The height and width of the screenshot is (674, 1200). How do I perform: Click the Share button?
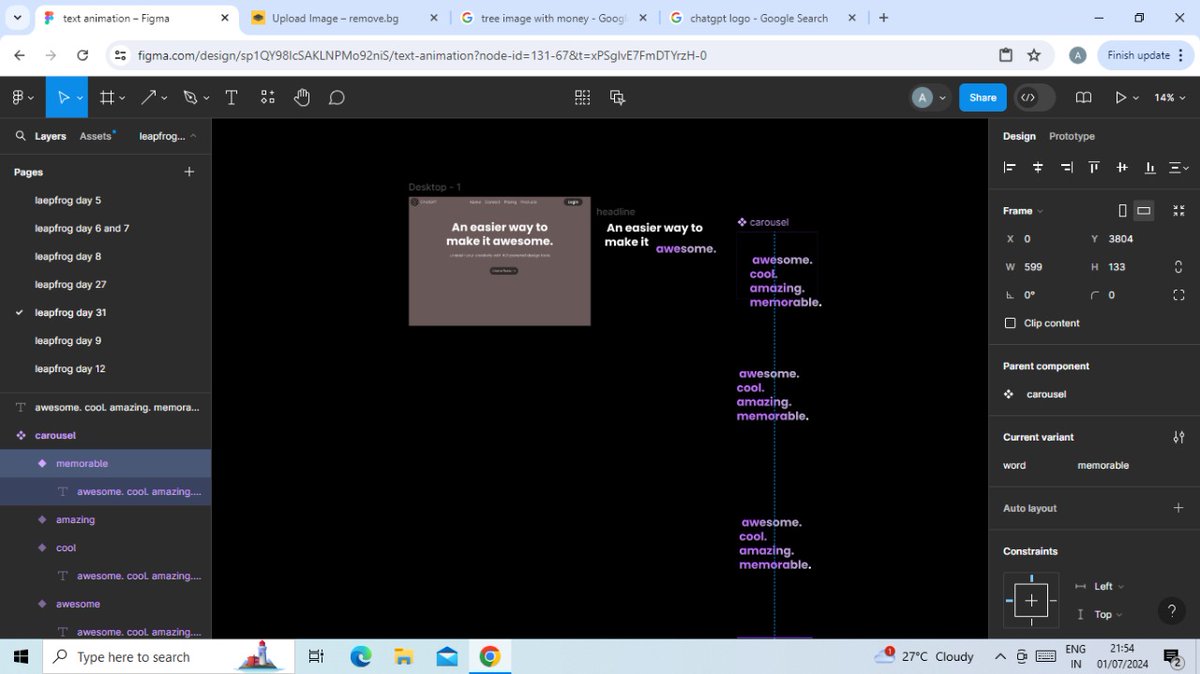pyautogui.click(x=983, y=97)
